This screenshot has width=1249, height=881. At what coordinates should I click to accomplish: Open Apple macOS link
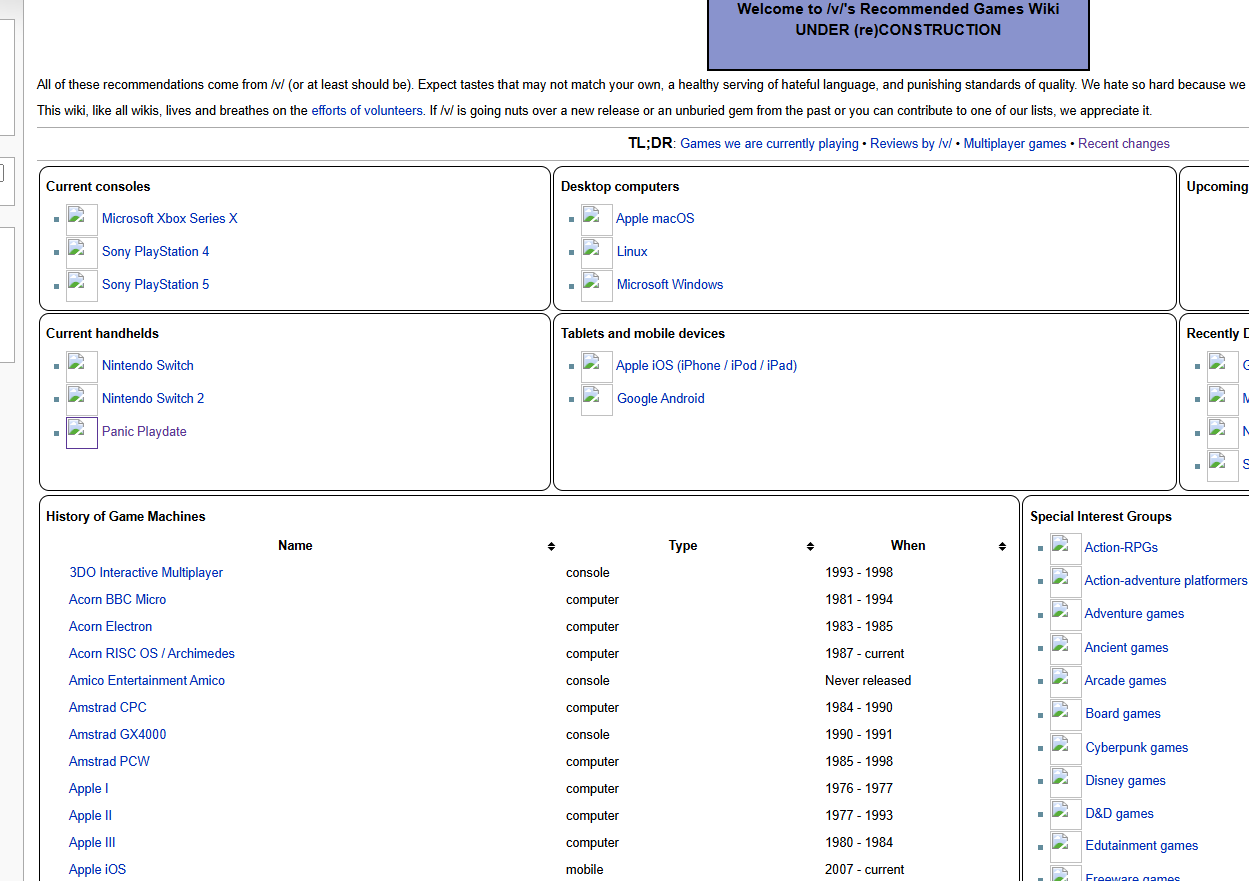pos(655,219)
